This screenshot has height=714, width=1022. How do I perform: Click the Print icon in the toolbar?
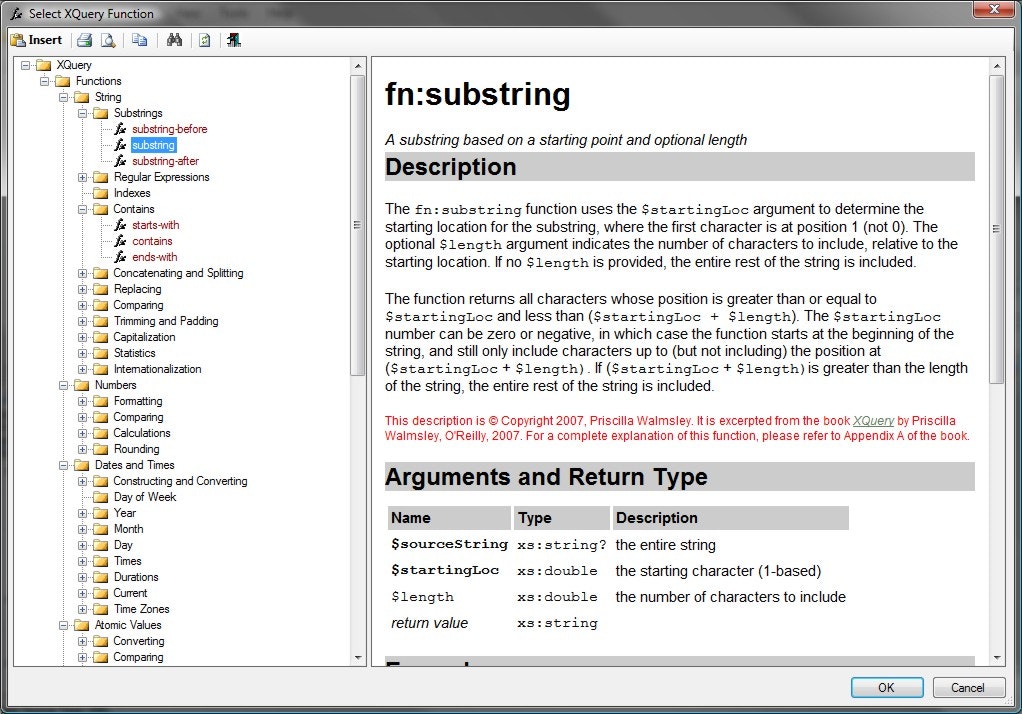point(84,40)
